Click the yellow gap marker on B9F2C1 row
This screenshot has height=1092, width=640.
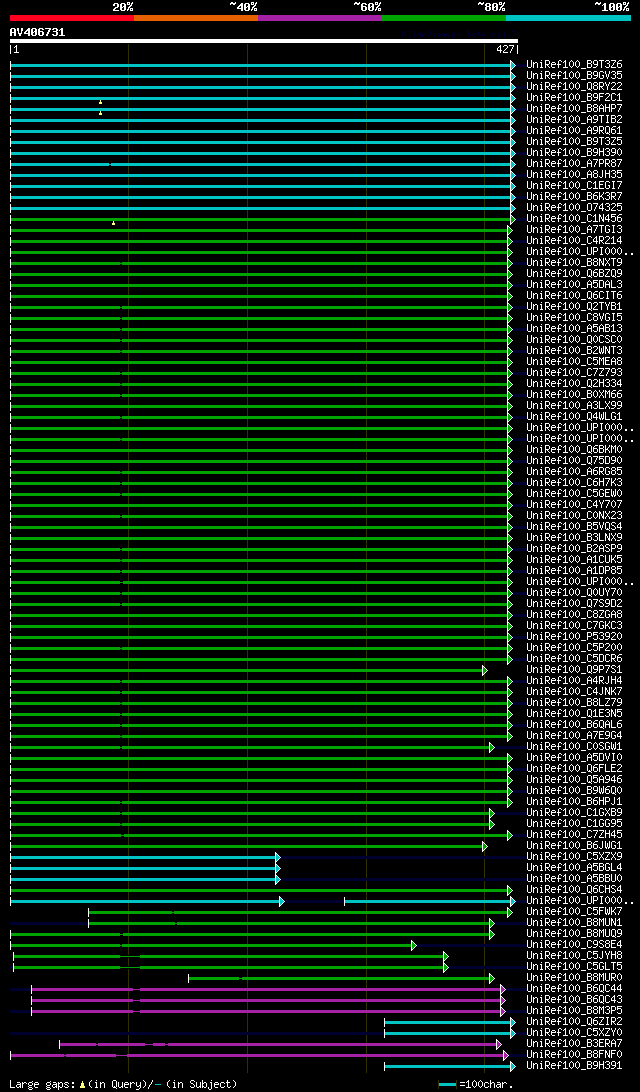click(x=100, y=102)
